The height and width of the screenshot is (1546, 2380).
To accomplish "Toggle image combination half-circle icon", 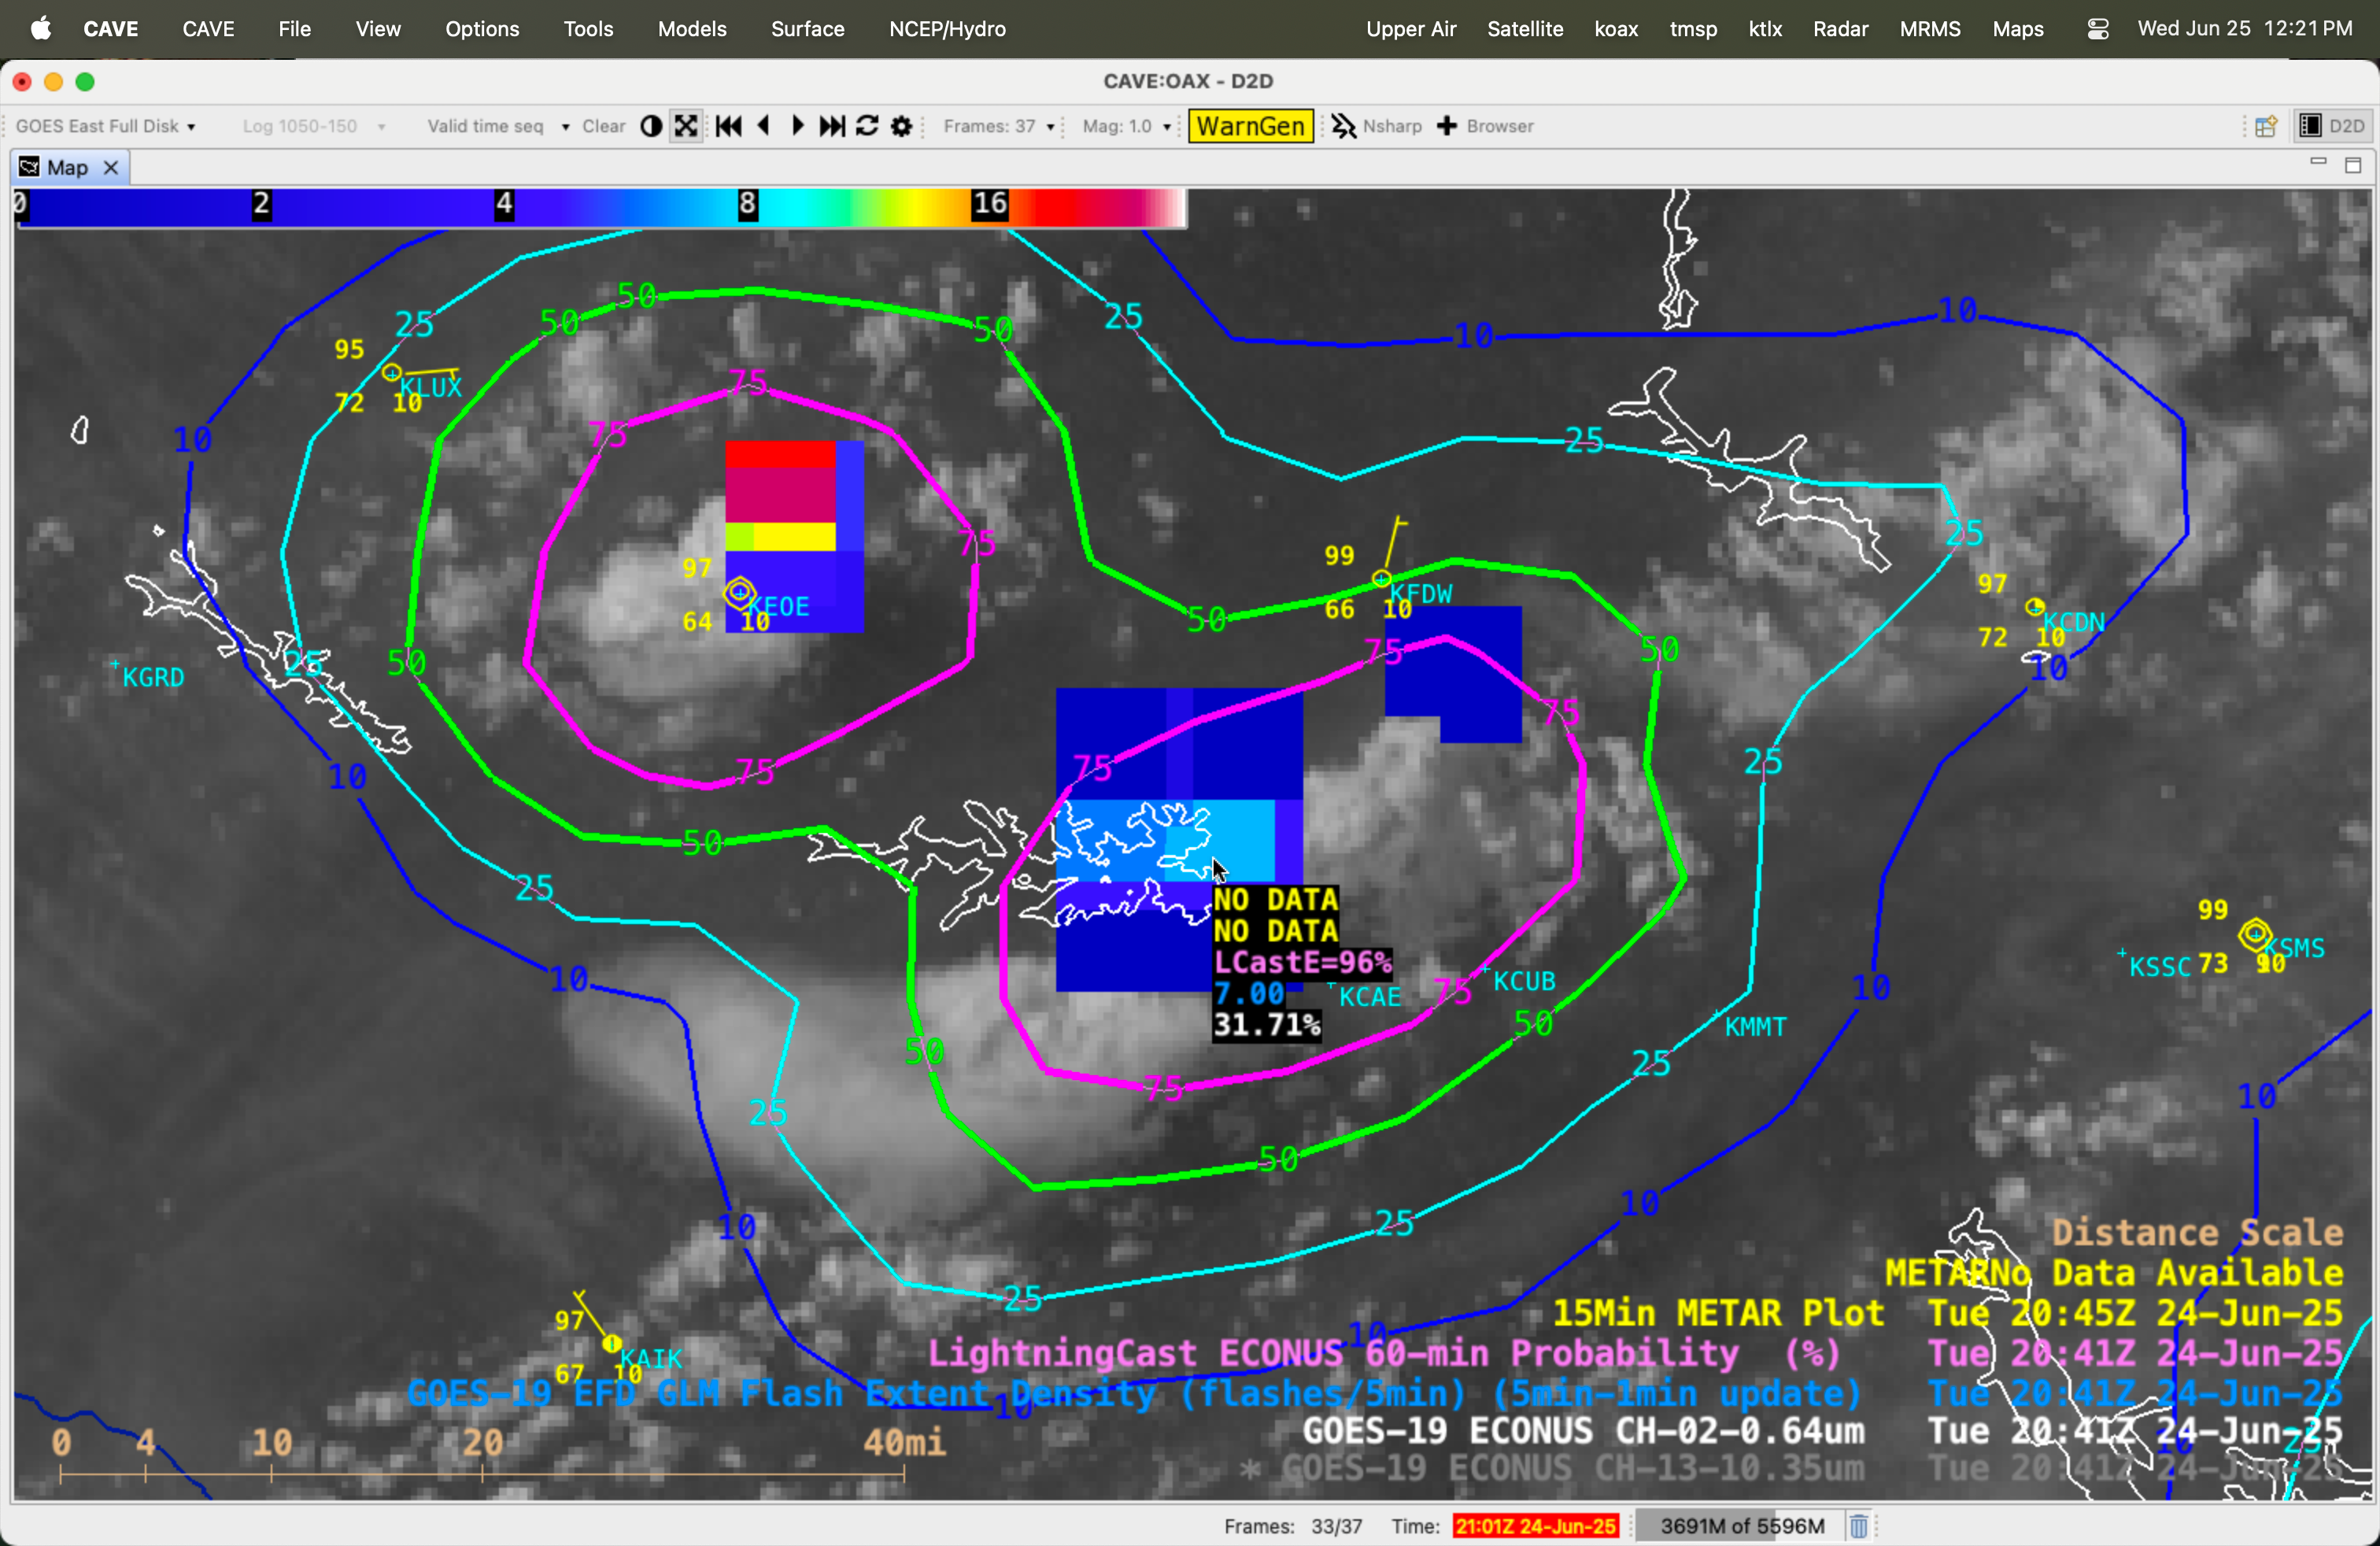I will click(651, 126).
